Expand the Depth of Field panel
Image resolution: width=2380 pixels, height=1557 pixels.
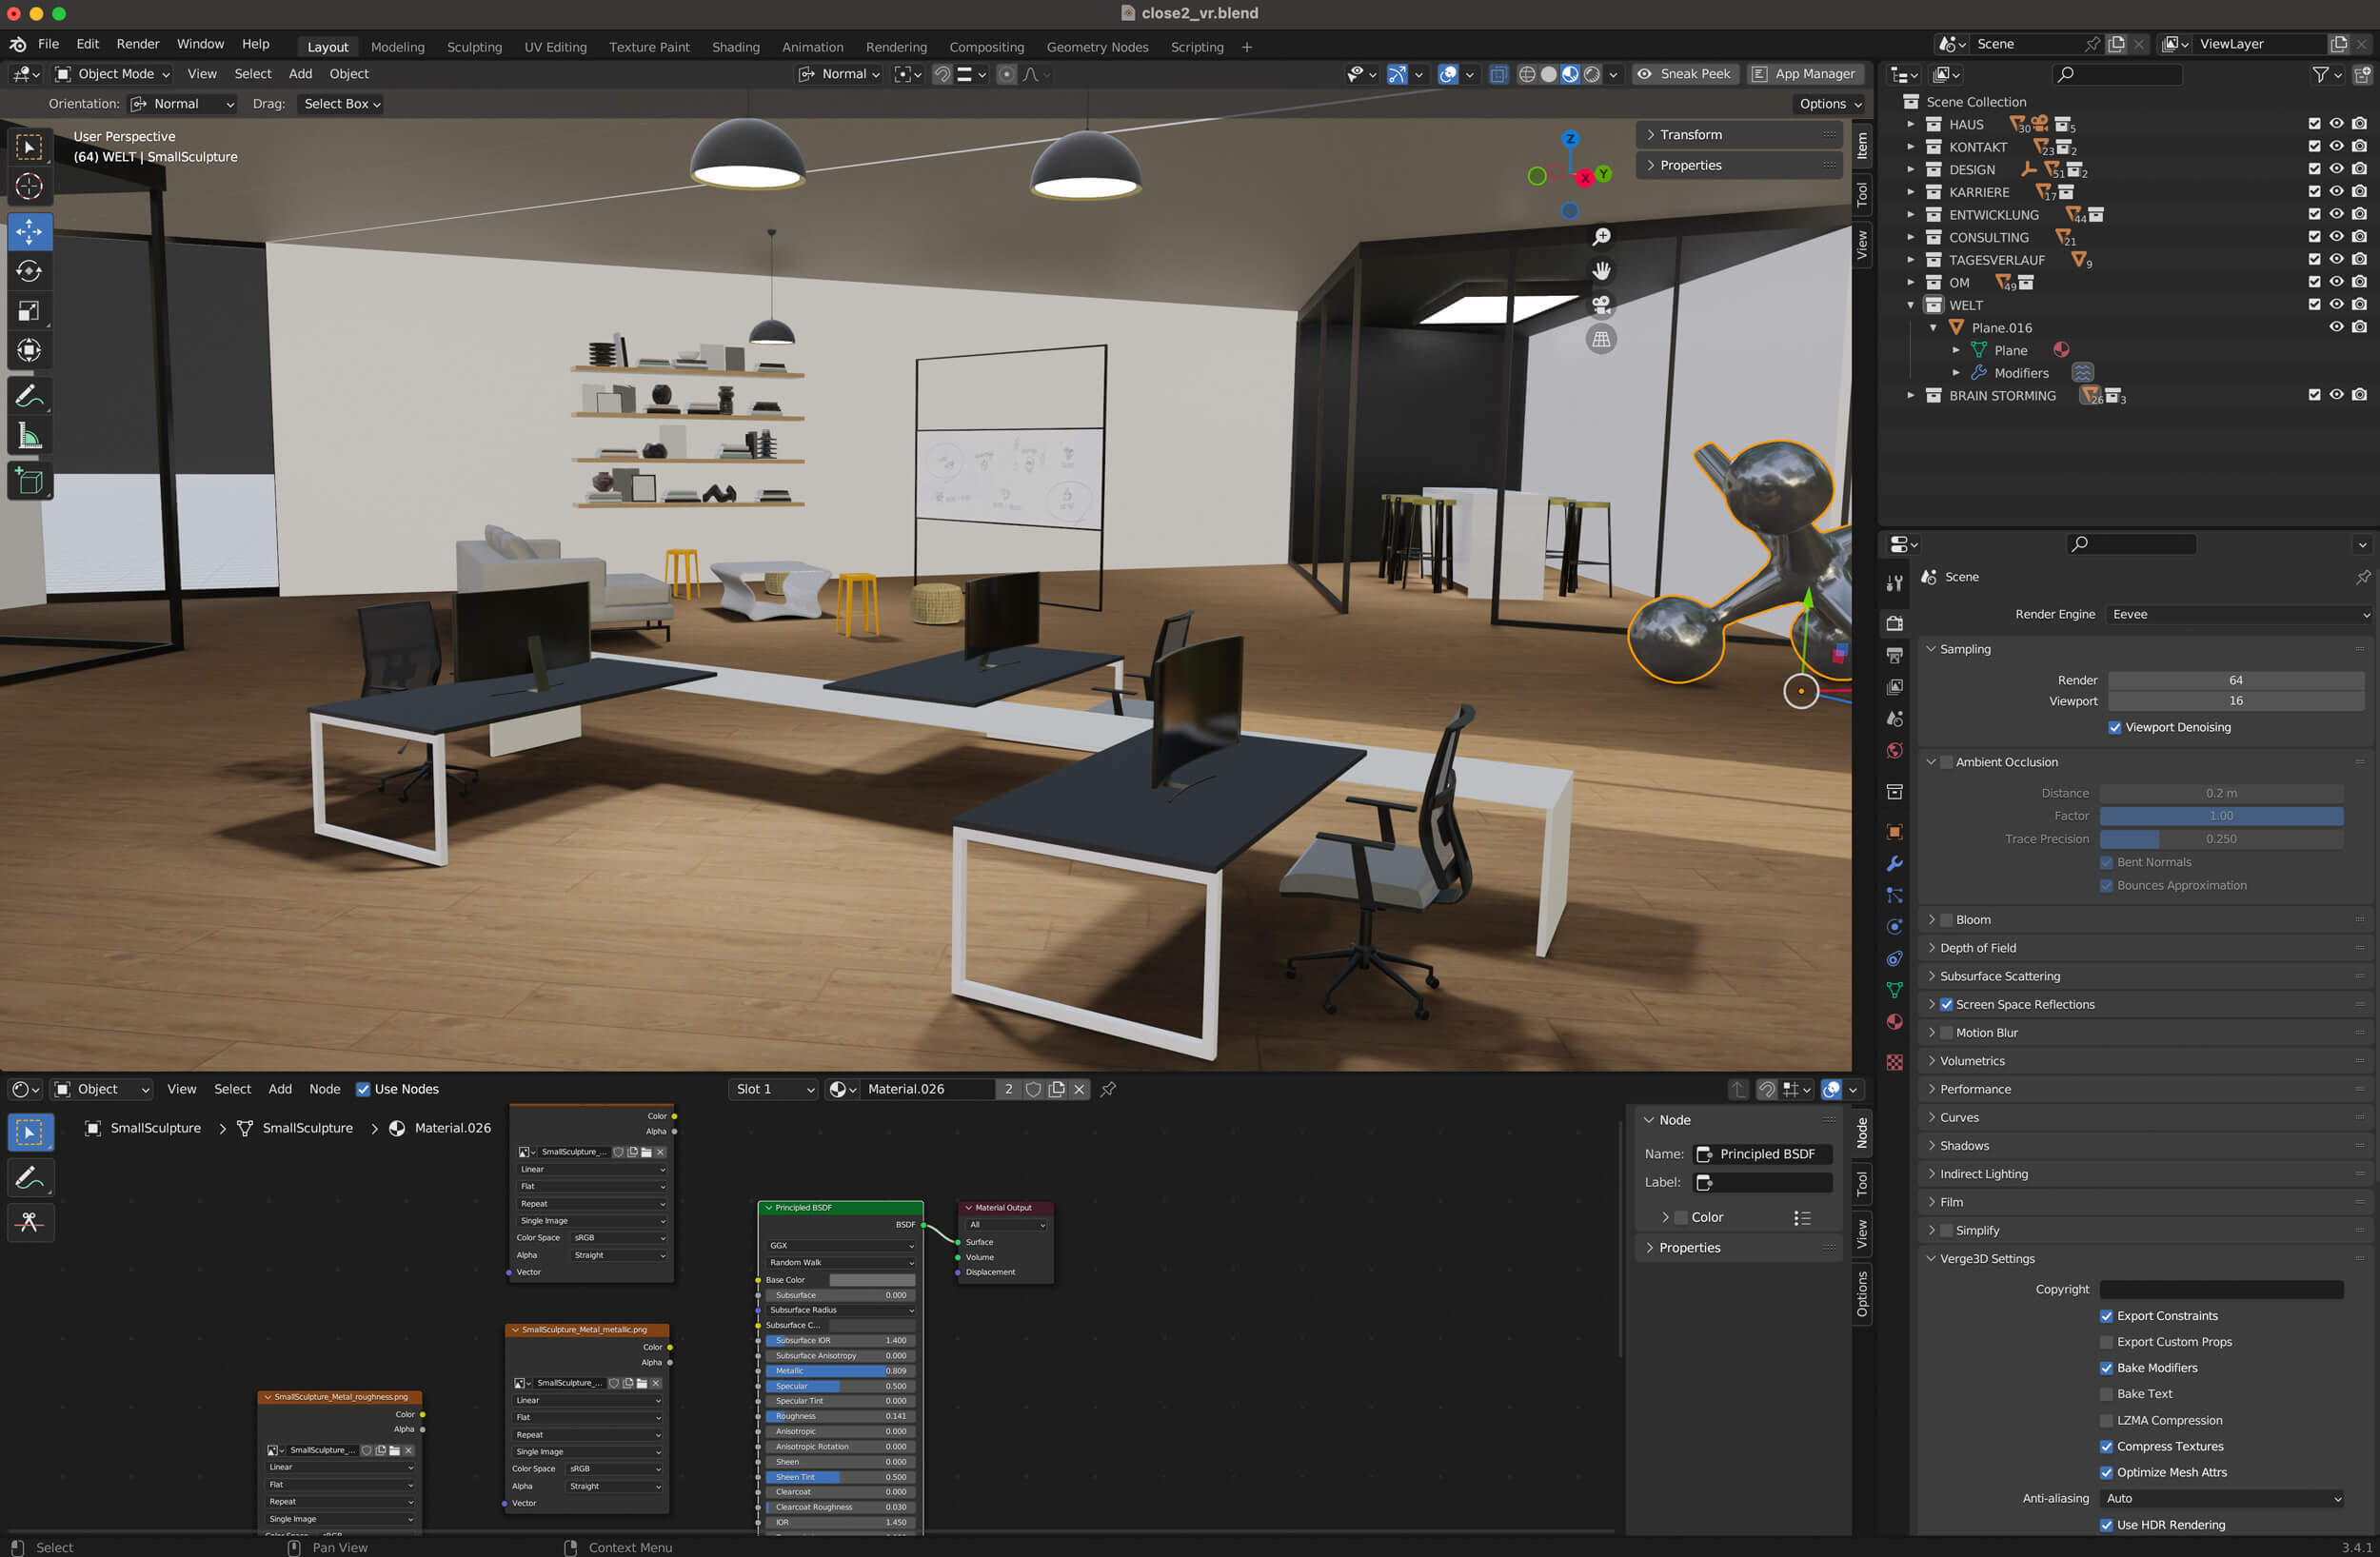1977,948
